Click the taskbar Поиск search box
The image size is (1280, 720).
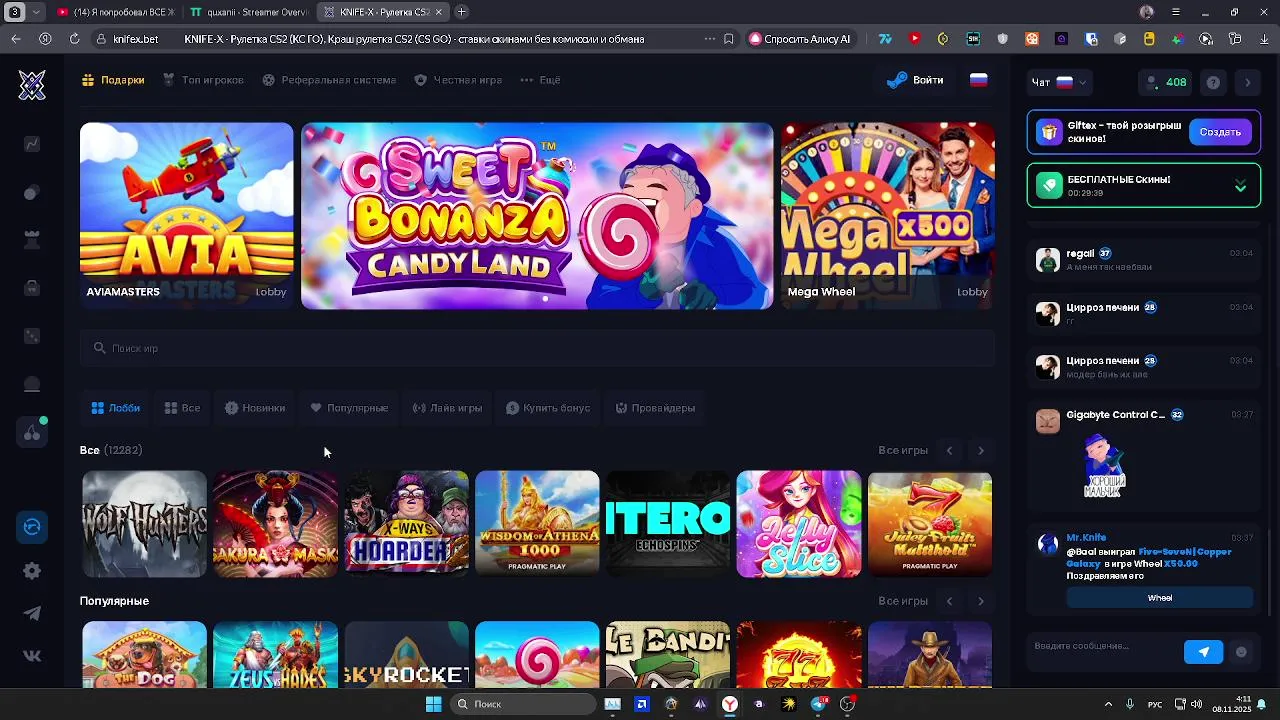click(x=521, y=704)
